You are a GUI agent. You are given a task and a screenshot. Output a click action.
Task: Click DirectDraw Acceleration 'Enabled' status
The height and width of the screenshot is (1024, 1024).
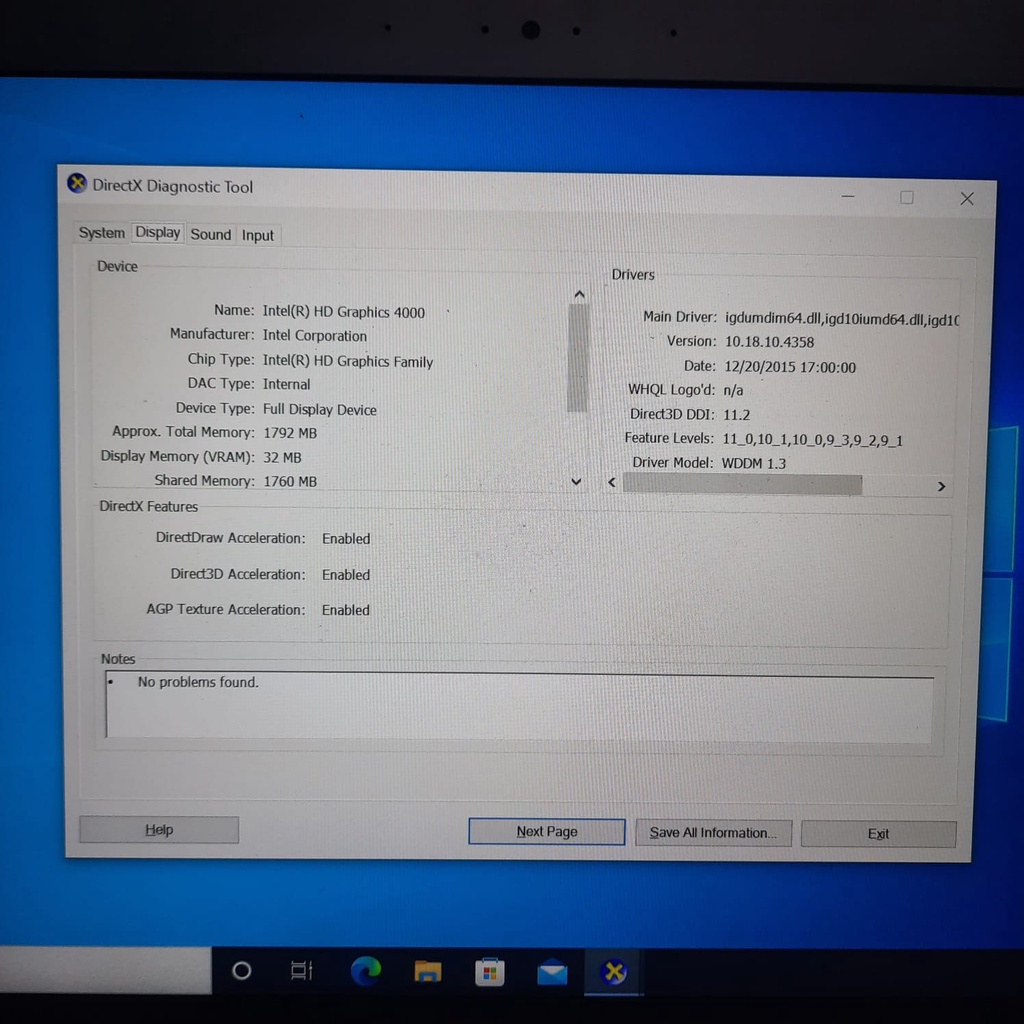click(345, 539)
